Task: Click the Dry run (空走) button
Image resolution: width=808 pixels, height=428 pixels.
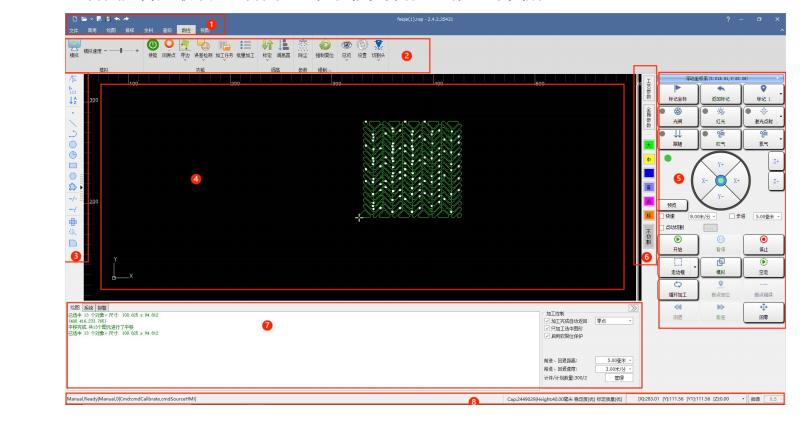Action: (x=764, y=267)
